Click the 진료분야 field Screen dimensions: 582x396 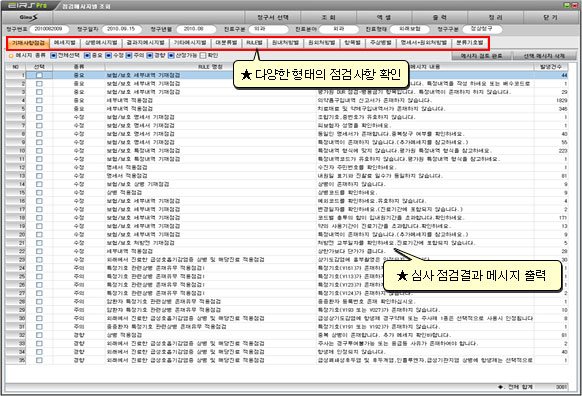pos(339,29)
